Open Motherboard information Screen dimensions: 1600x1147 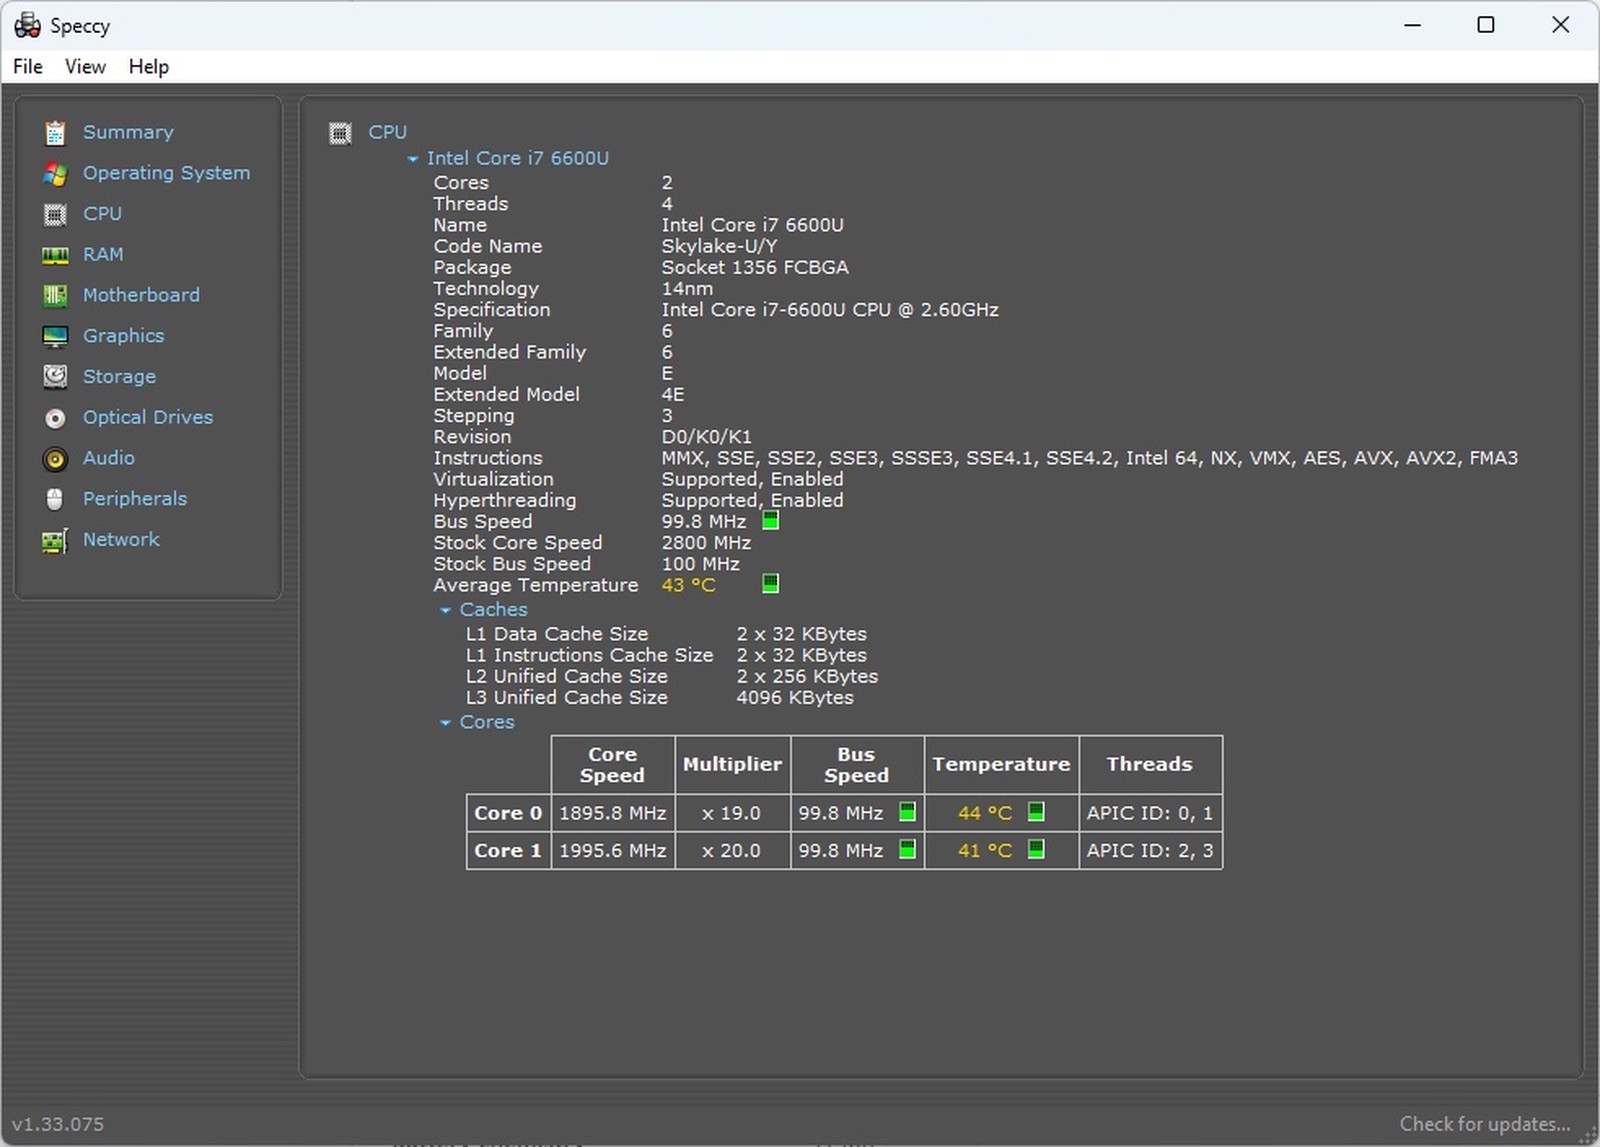pyautogui.click(x=141, y=295)
